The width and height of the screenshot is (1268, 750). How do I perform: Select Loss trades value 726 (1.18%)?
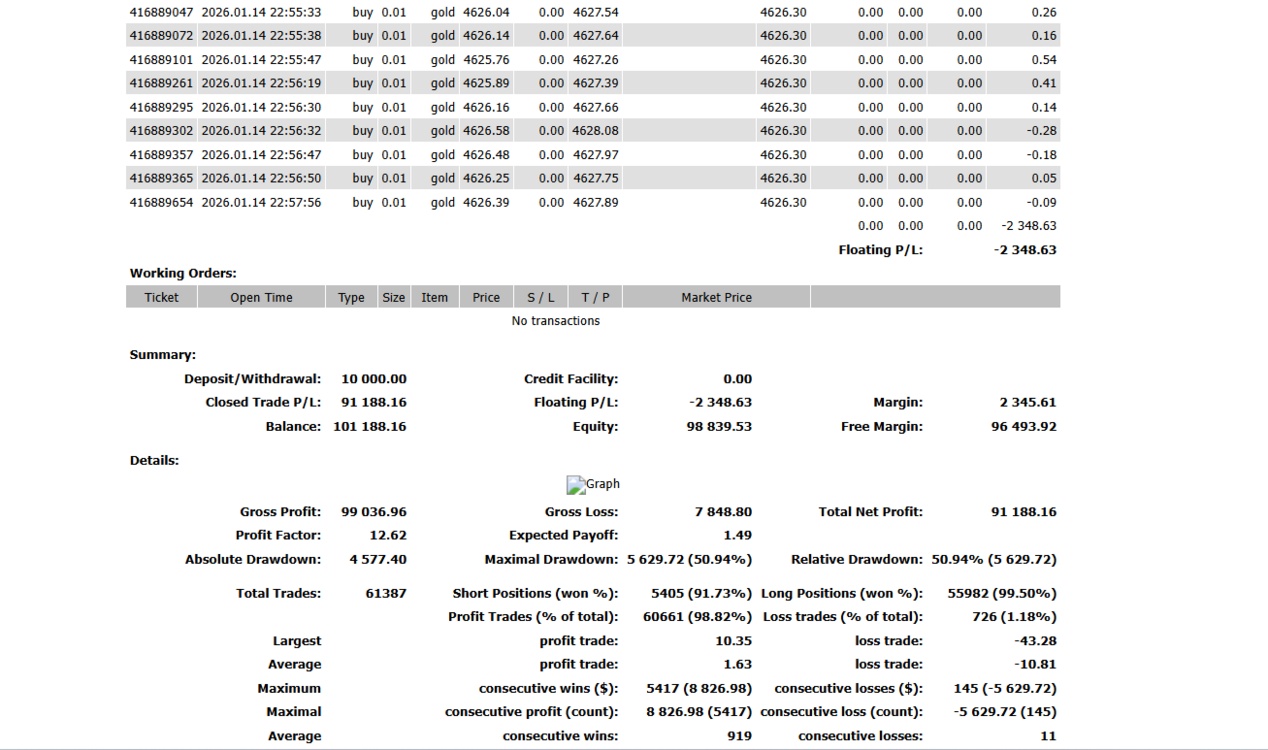pos(1014,617)
